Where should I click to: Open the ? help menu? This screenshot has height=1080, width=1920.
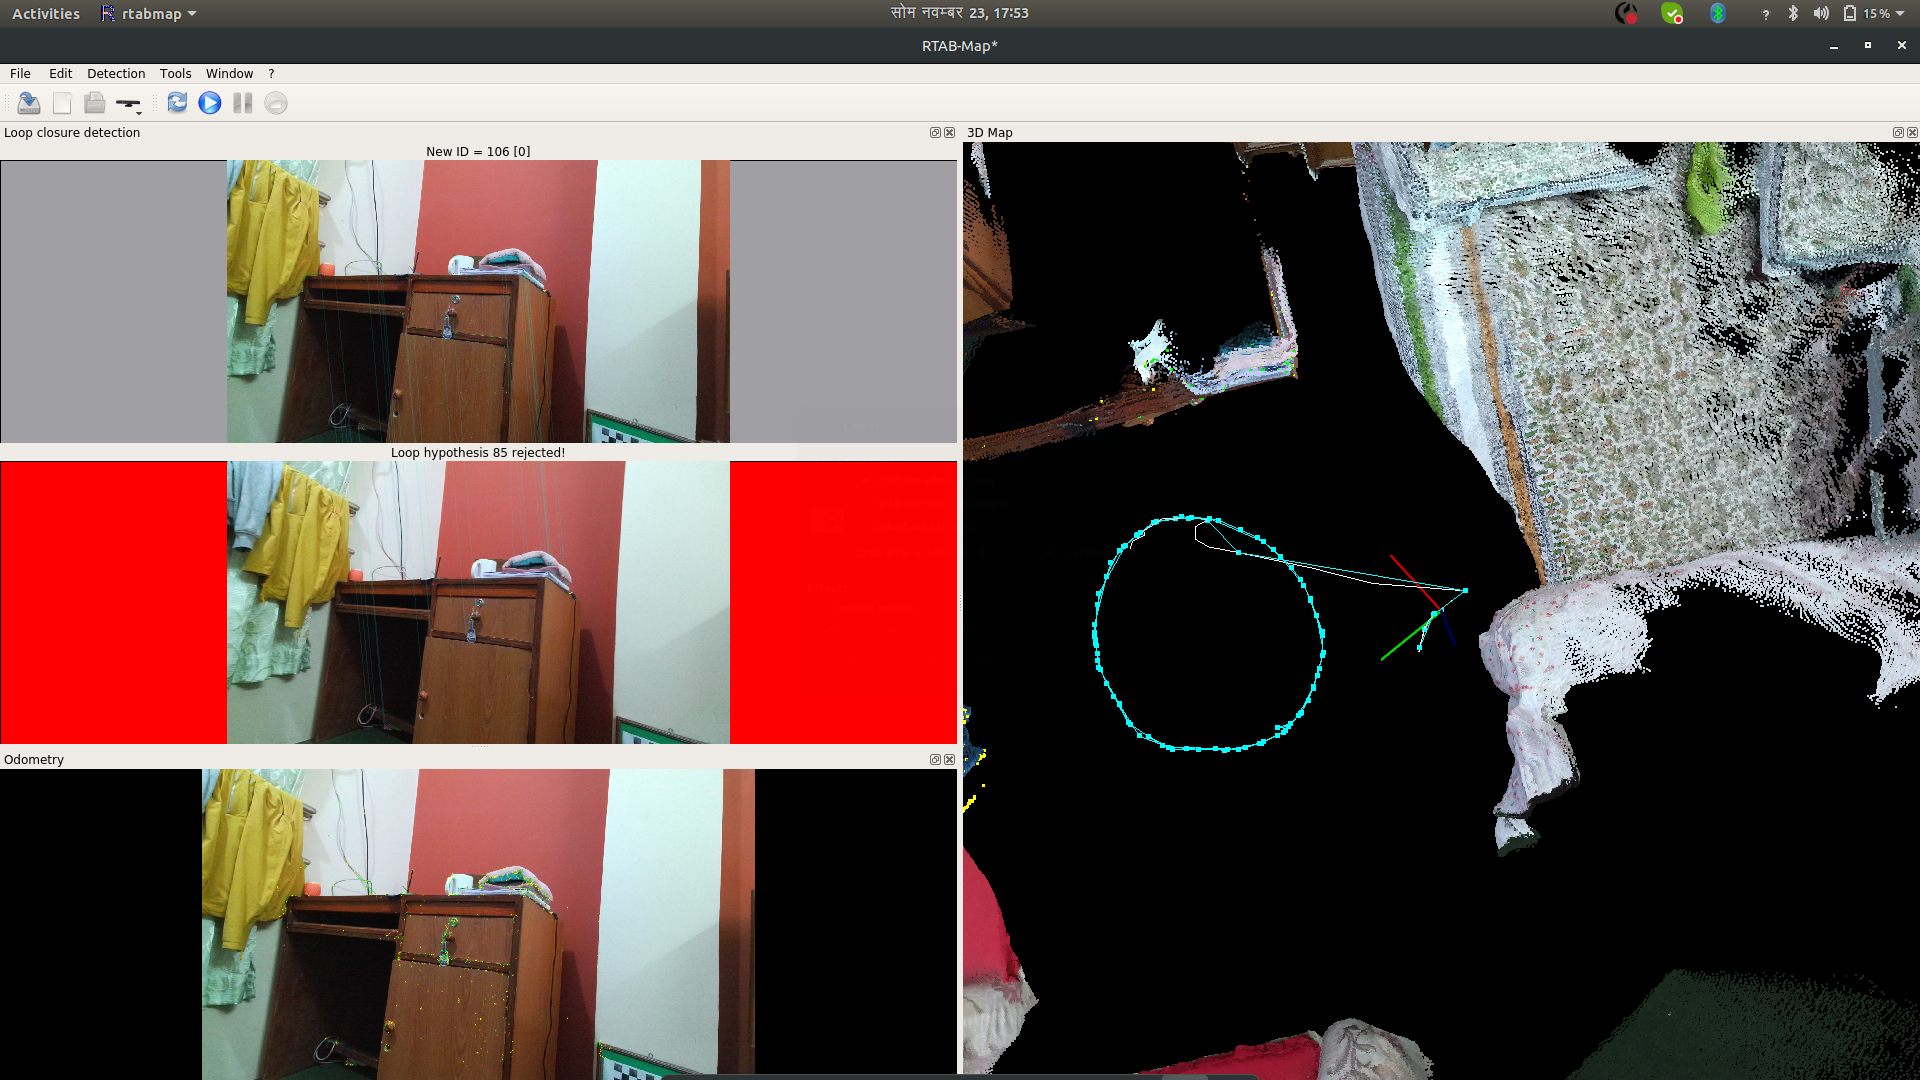point(271,74)
